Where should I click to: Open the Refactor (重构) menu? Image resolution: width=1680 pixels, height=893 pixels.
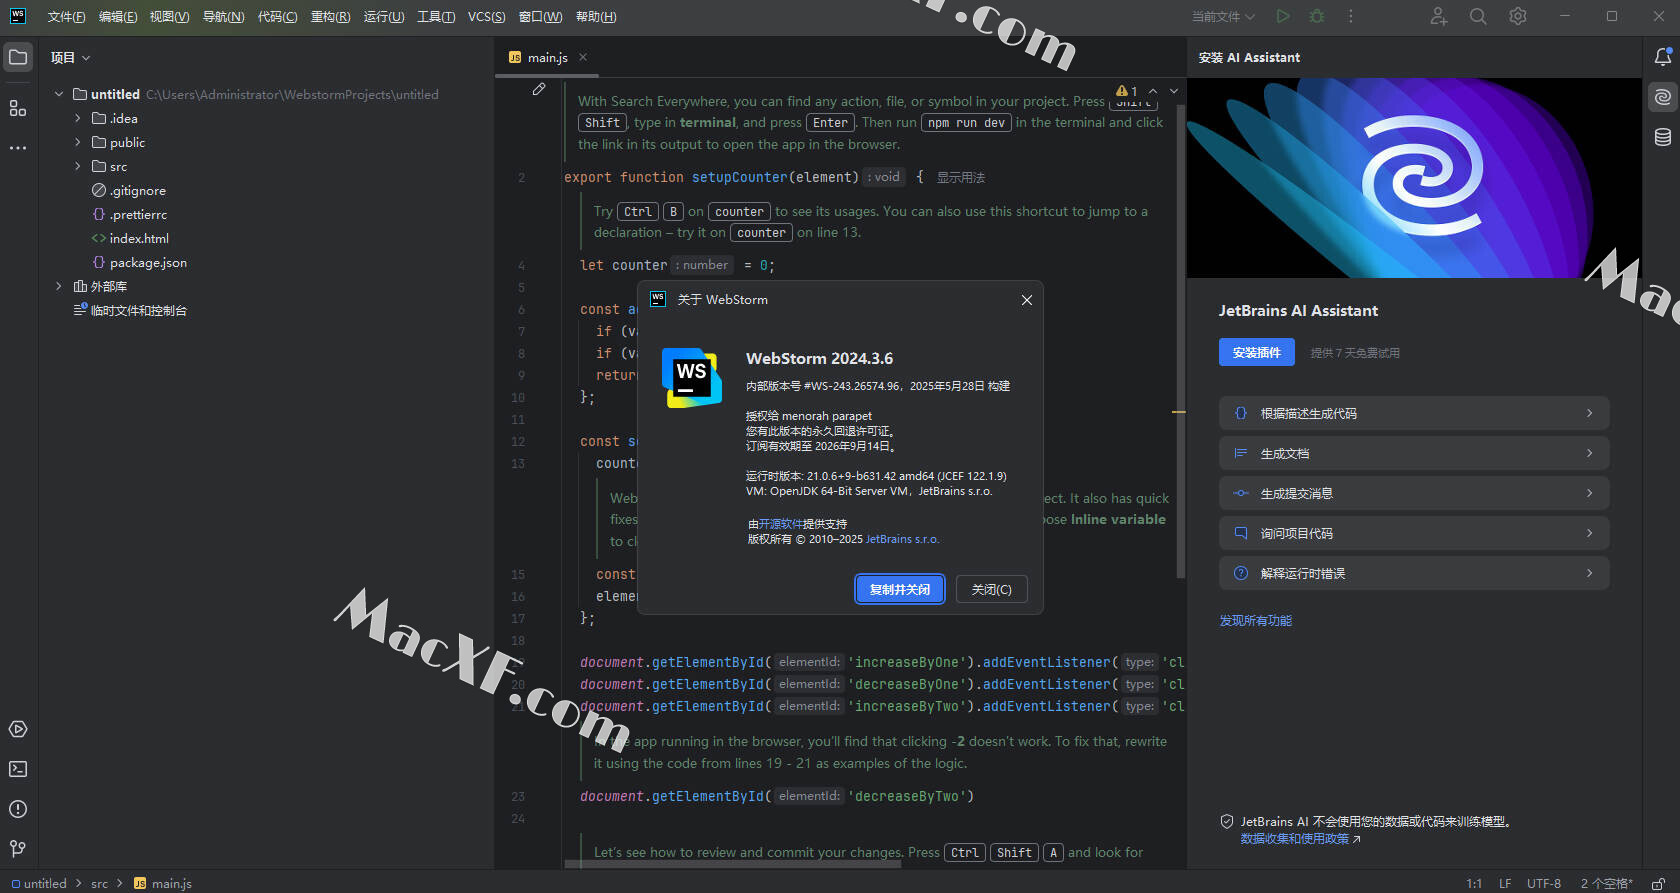330,16
